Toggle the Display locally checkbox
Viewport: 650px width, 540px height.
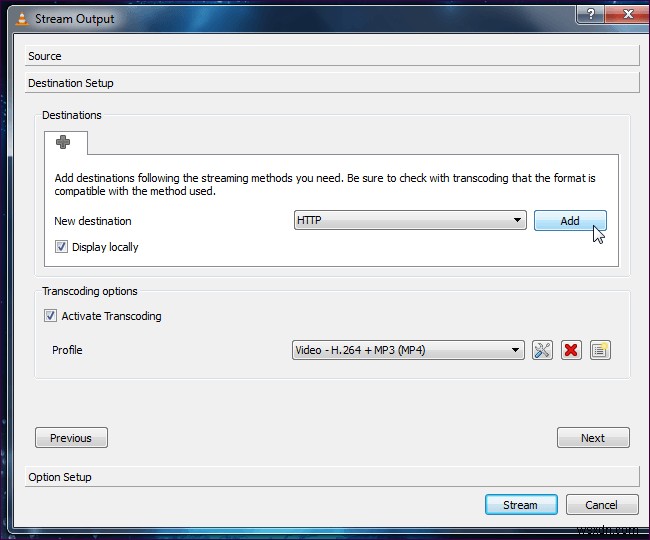pyautogui.click(x=61, y=247)
